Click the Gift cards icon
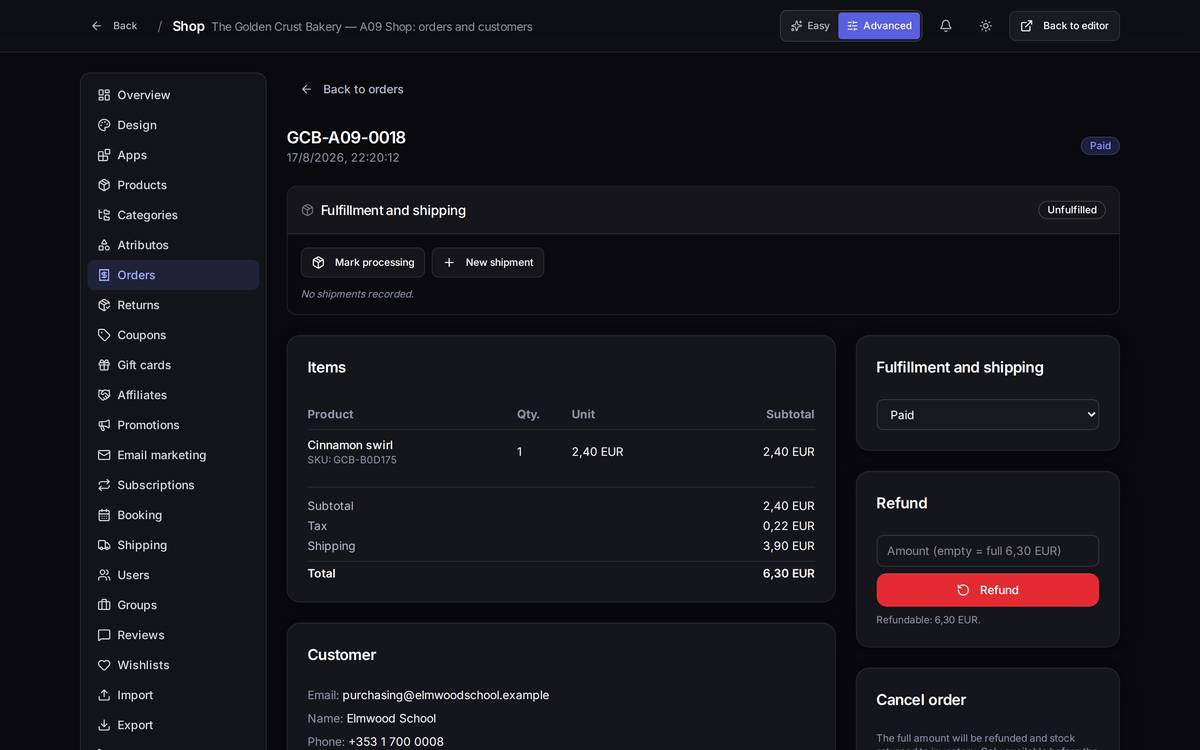Viewport: 1200px width, 750px height. click(104, 365)
